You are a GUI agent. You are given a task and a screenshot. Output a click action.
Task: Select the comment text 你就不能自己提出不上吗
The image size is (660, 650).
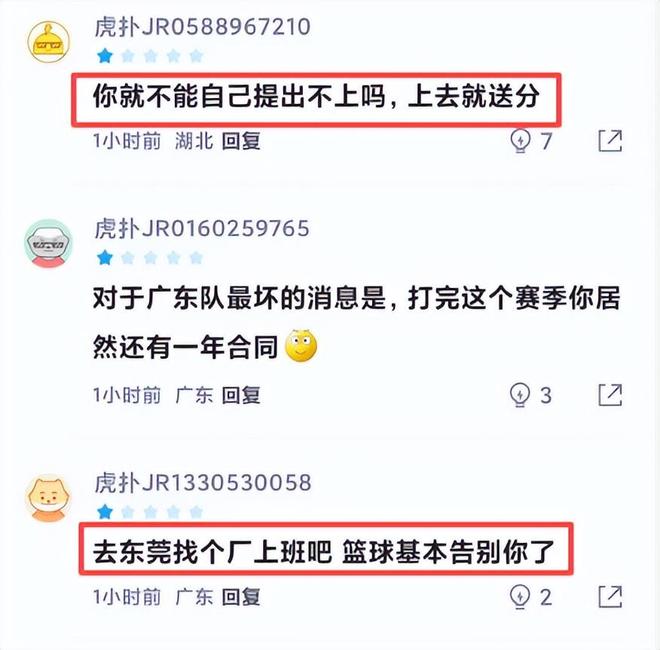(x=239, y=96)
